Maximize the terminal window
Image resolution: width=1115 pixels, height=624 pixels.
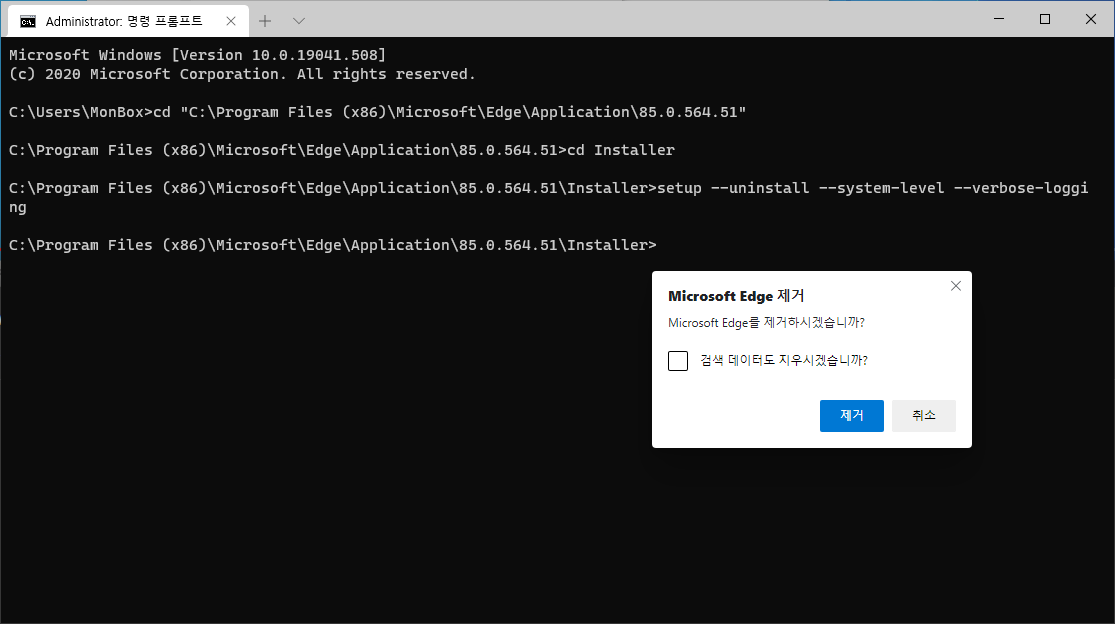[1045, 19]
